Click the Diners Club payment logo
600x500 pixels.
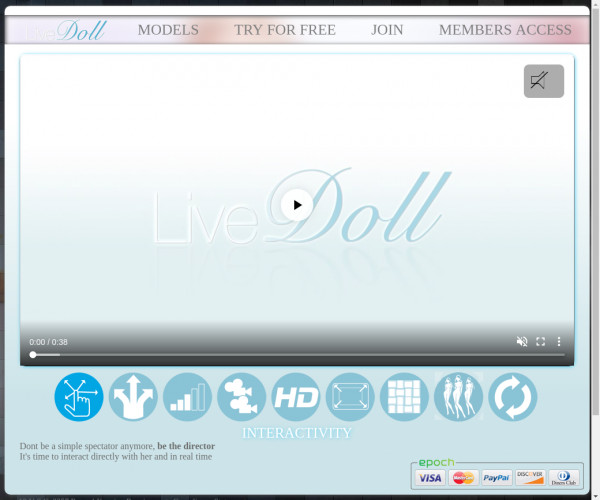point(564,478)
